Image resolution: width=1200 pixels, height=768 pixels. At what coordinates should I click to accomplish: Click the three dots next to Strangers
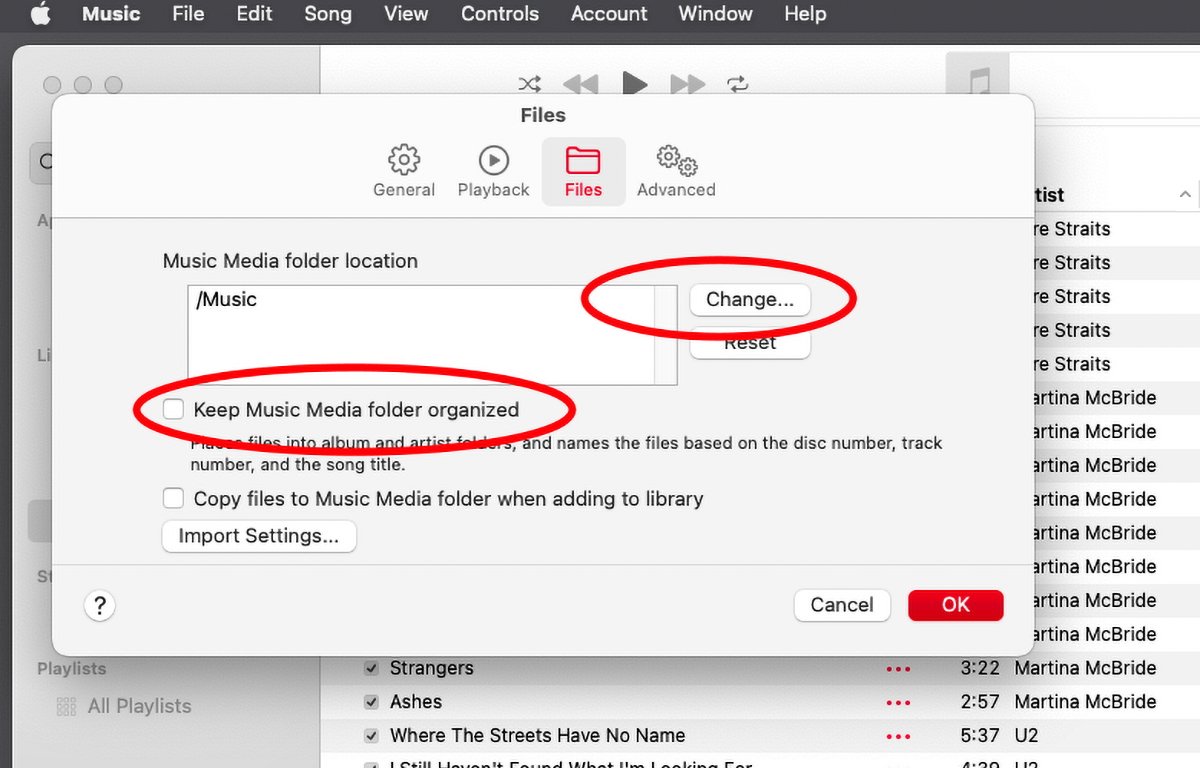click(897, 669)
